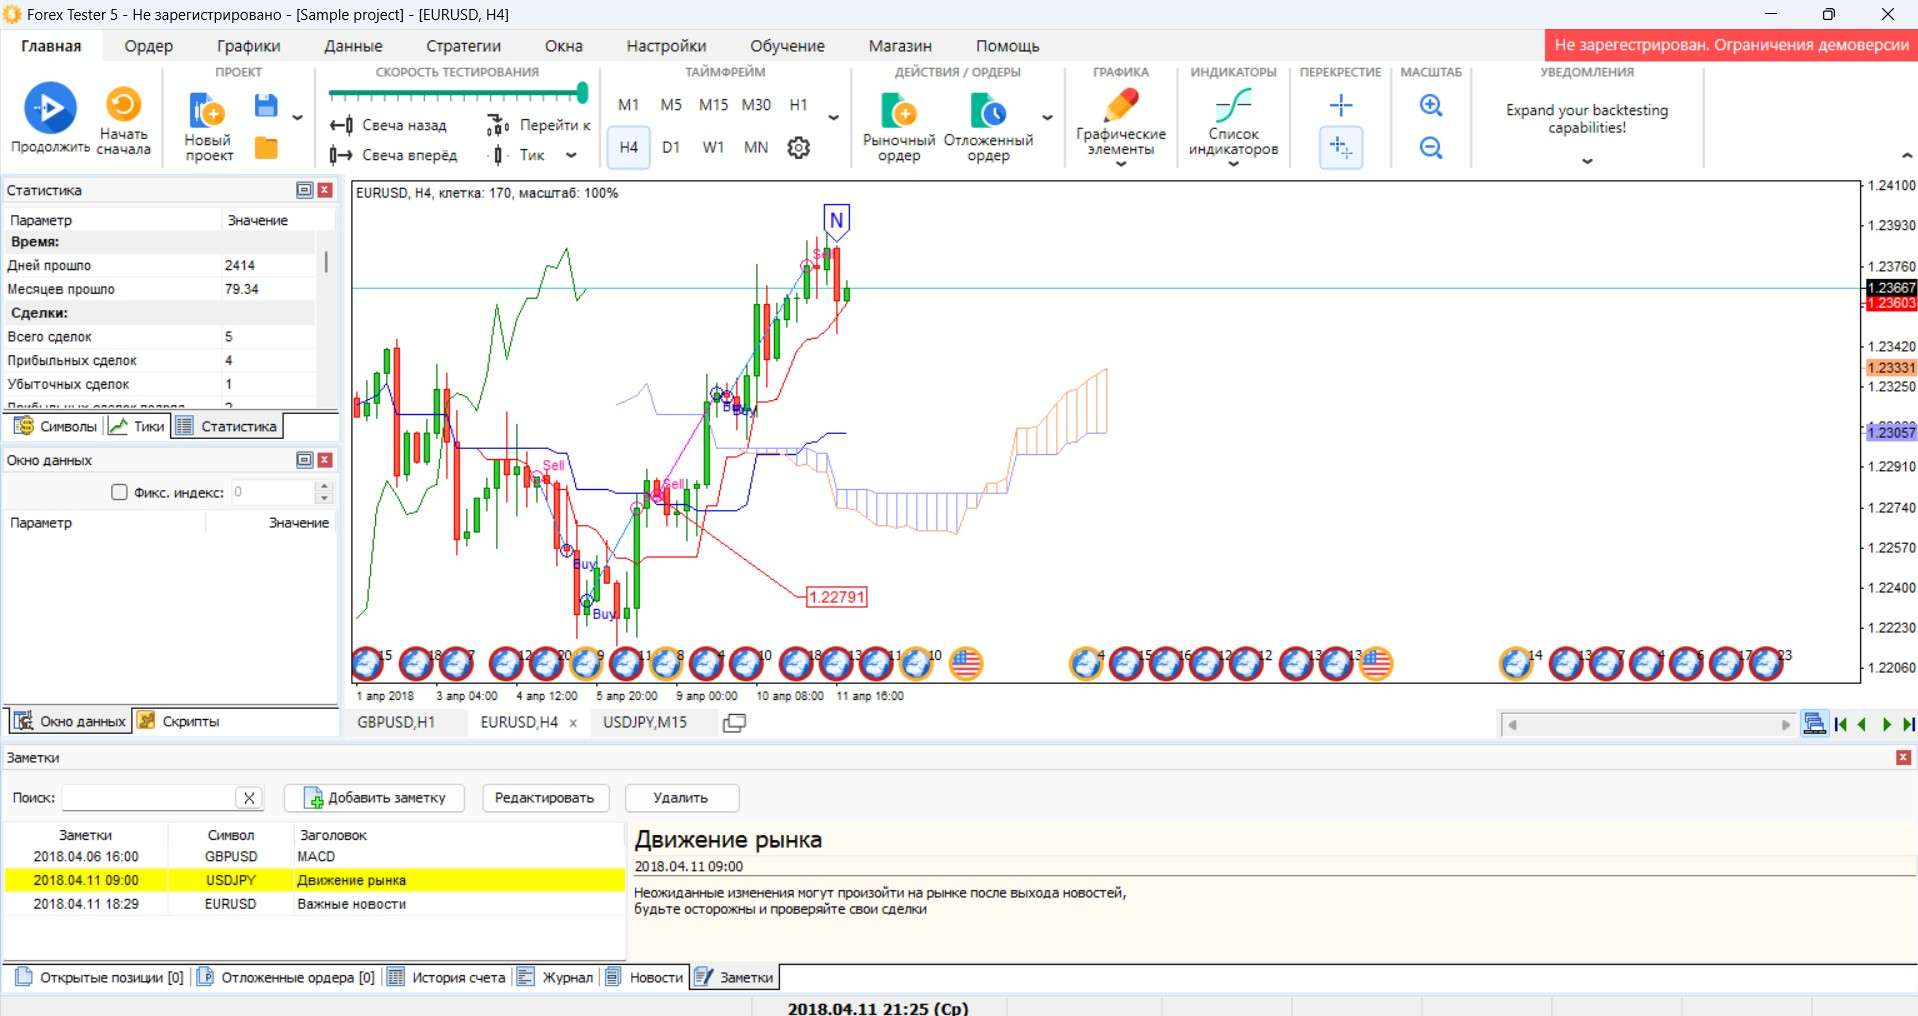Toggle the Фикс. индекс checkbox
This screenshot has width=1918, height=1016.
(119, 492)
